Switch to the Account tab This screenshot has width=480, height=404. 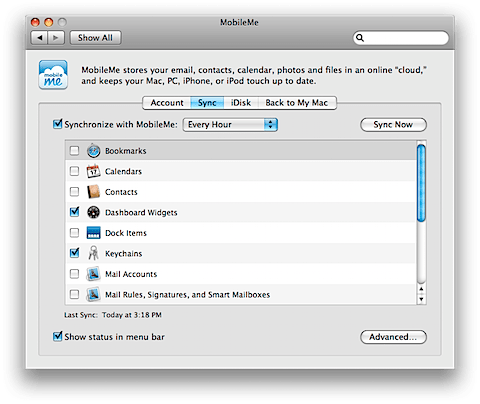tap(167, 103)
